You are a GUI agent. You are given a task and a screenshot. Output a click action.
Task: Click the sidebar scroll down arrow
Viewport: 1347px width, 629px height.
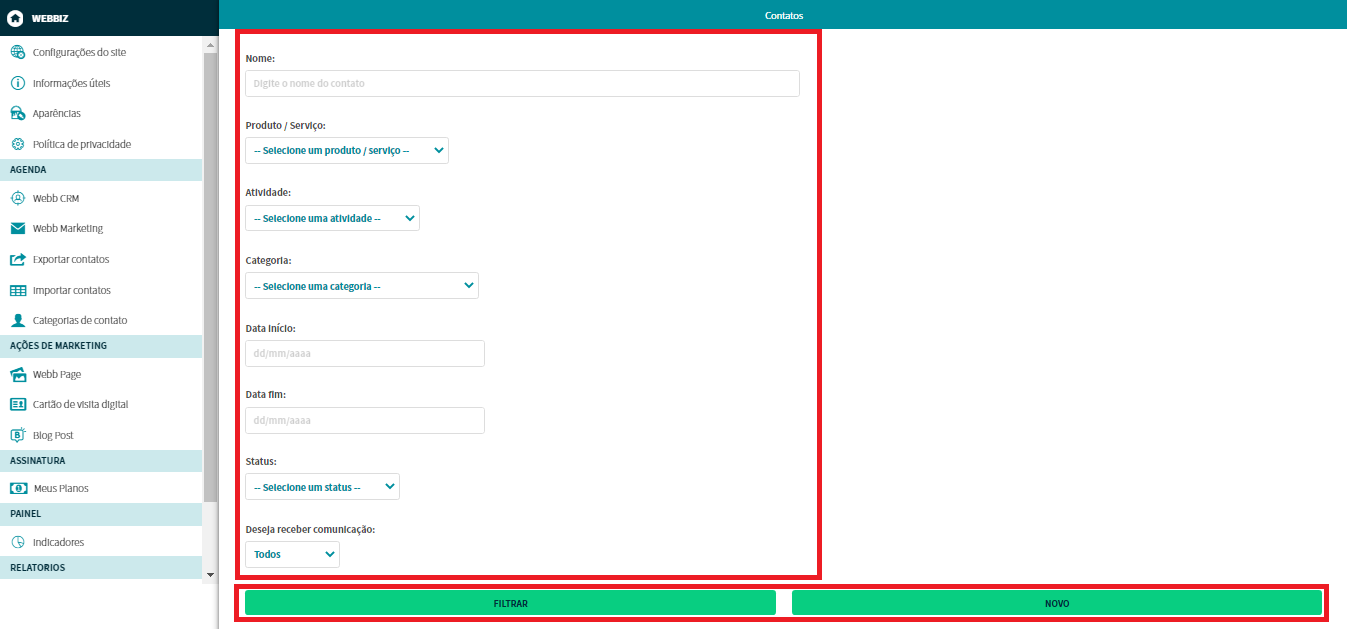(210, 575)
